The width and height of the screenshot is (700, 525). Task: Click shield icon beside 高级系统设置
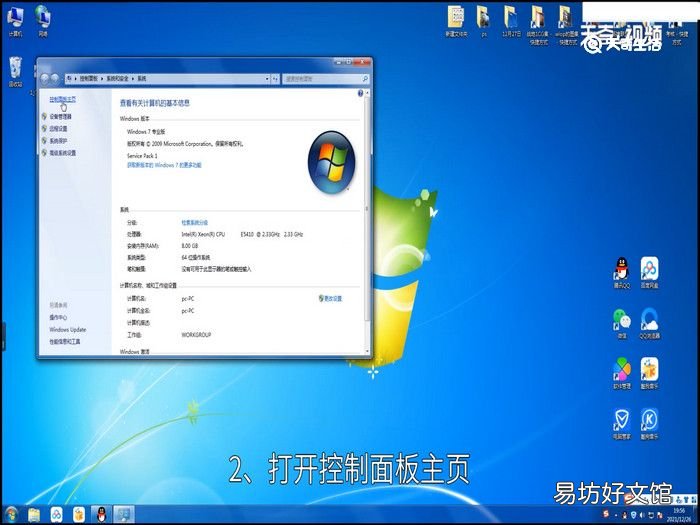pos(44,153)
